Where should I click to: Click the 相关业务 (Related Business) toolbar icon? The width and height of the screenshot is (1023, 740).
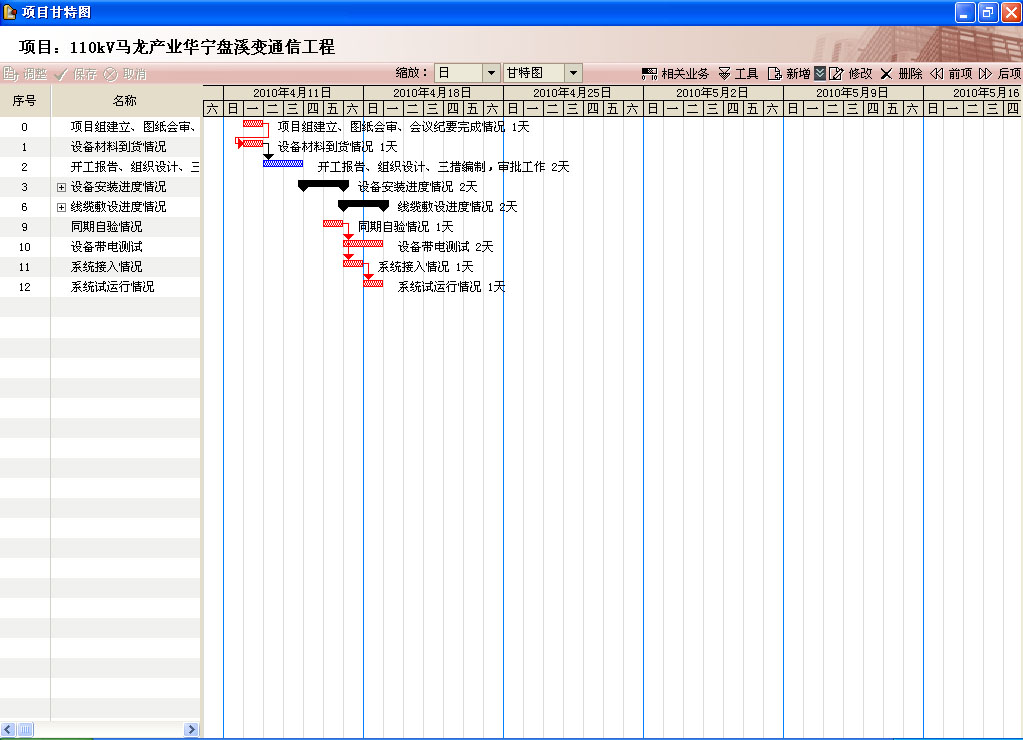(650, 74)
